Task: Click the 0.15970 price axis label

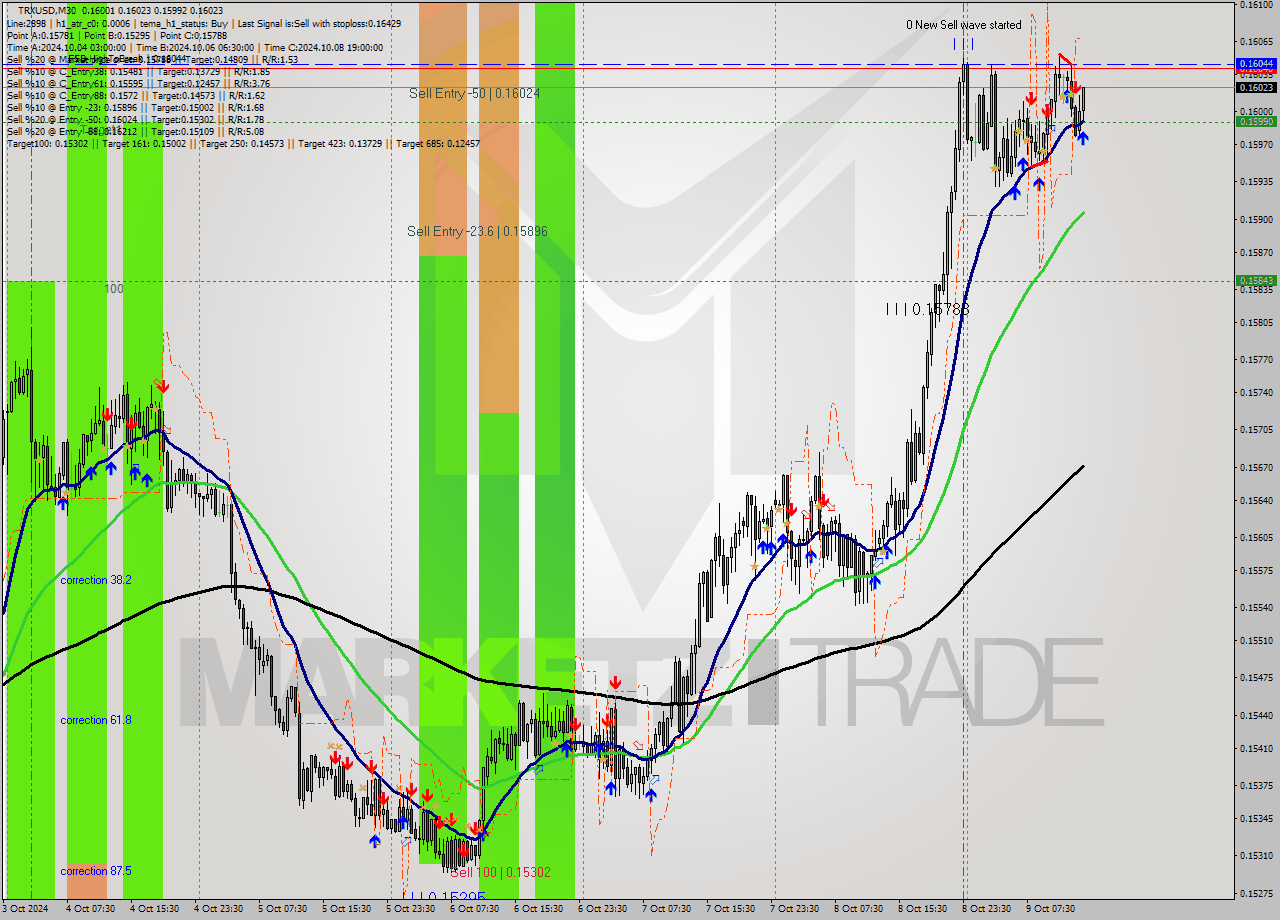Action: click(1257, 145)
